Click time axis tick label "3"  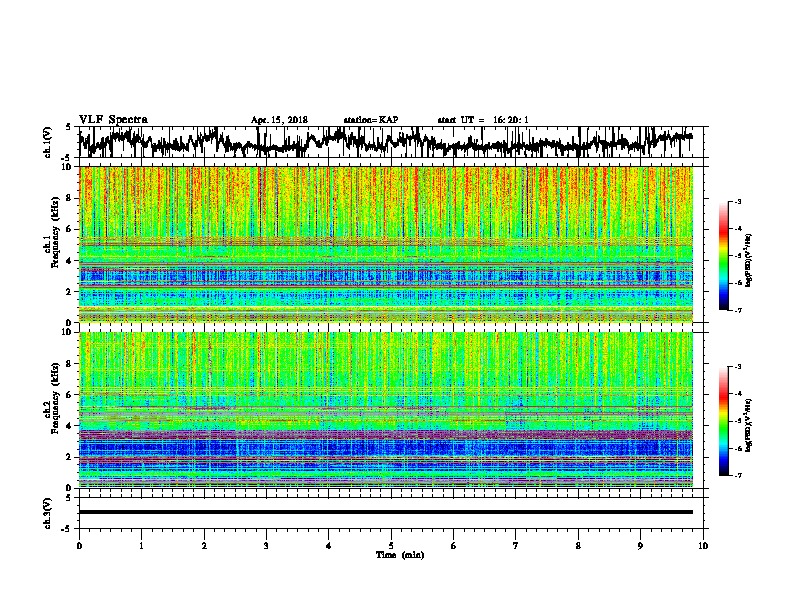click(266, 546)
